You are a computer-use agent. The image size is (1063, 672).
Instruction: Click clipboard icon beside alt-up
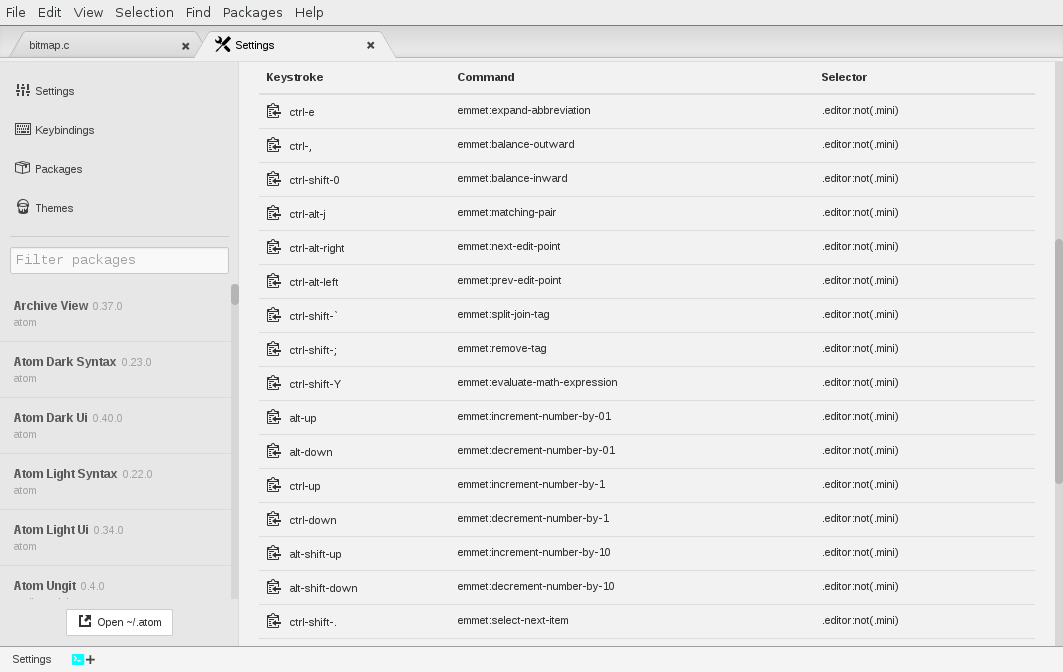[x=273, y=417]
